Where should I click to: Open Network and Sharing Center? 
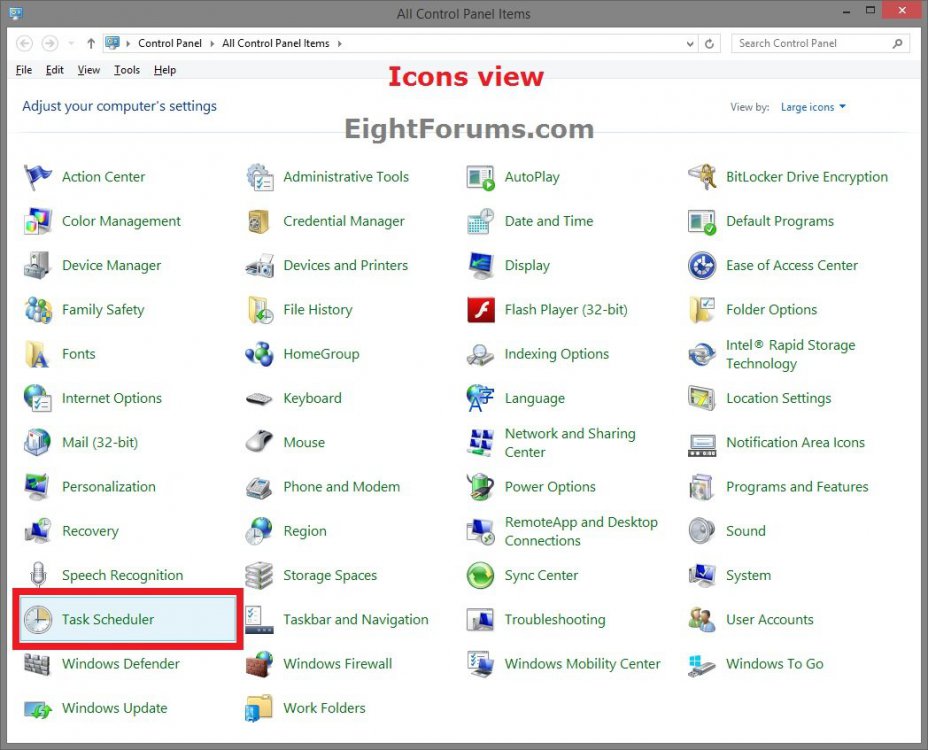[x=570, y=442]
